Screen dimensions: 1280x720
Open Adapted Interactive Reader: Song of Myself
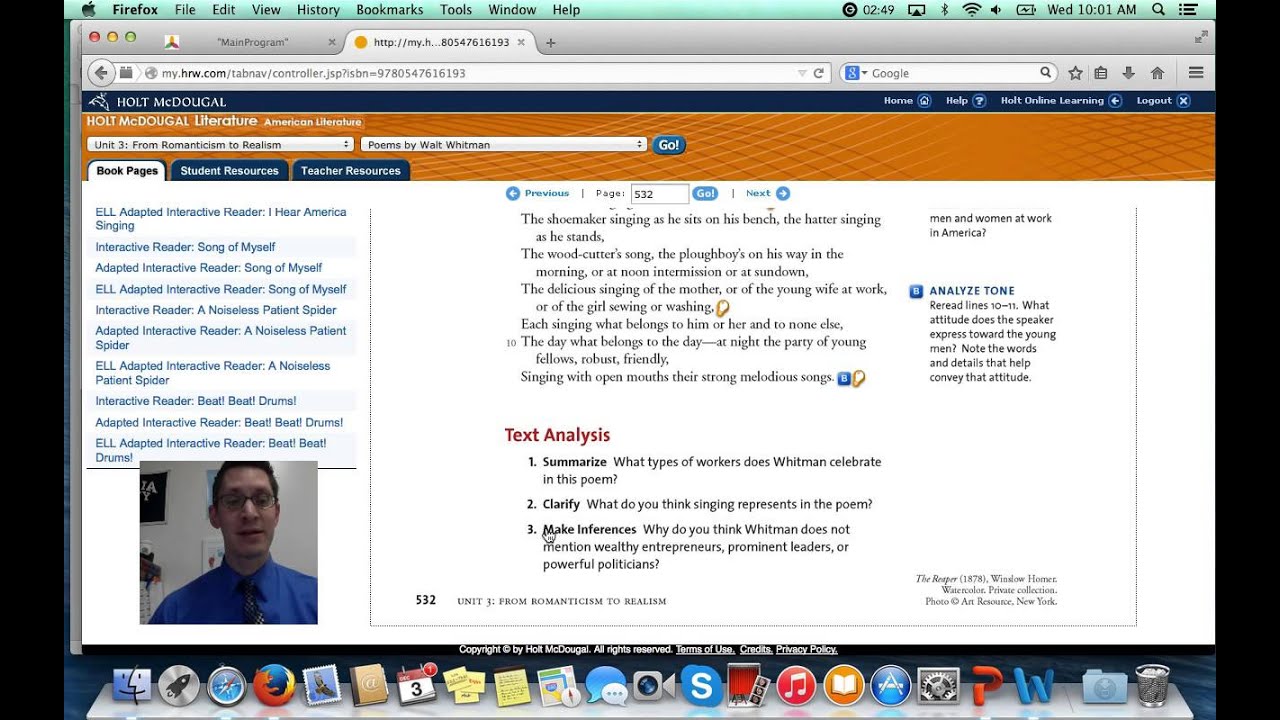tap(209, 268)
